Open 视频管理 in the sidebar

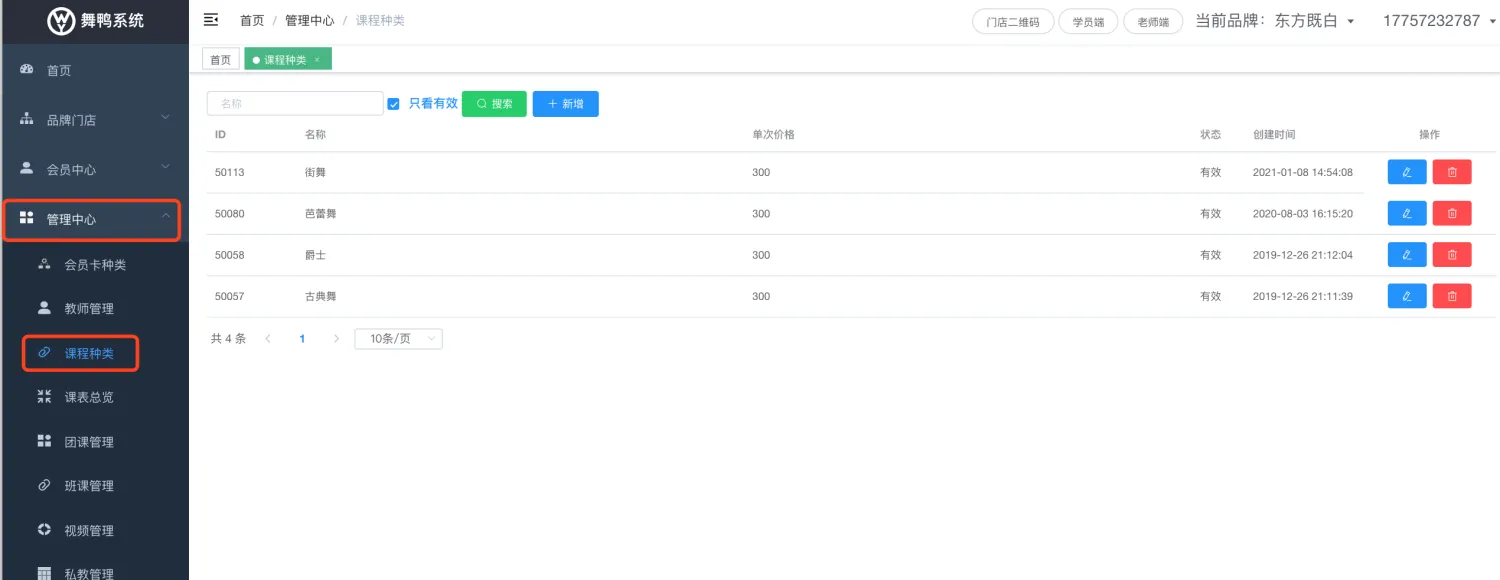pyautogui.click(x=89, y=530)
